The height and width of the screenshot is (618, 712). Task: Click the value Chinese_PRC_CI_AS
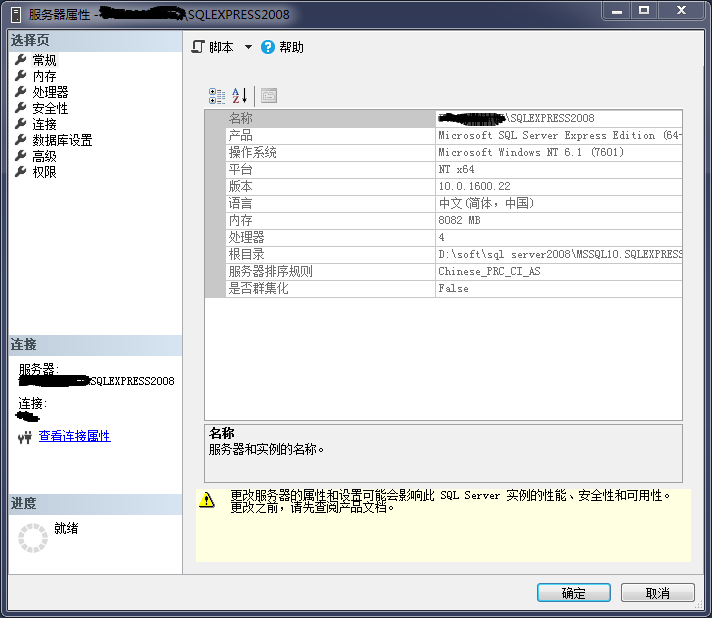point(490,272)
